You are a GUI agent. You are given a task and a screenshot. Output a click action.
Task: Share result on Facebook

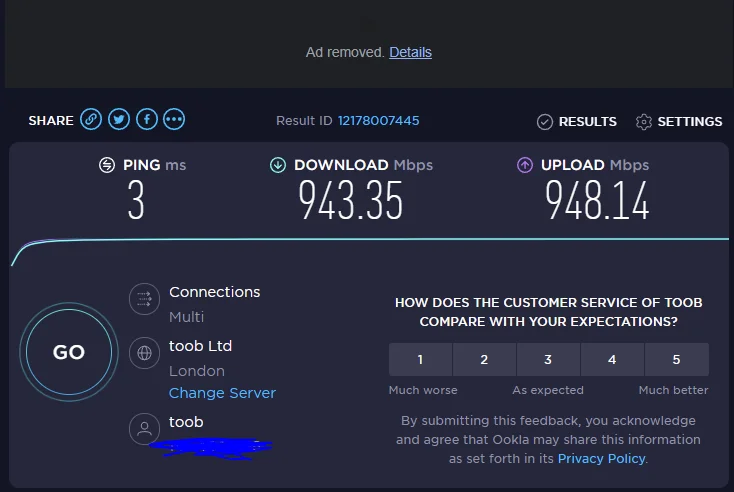coord(147,120)
